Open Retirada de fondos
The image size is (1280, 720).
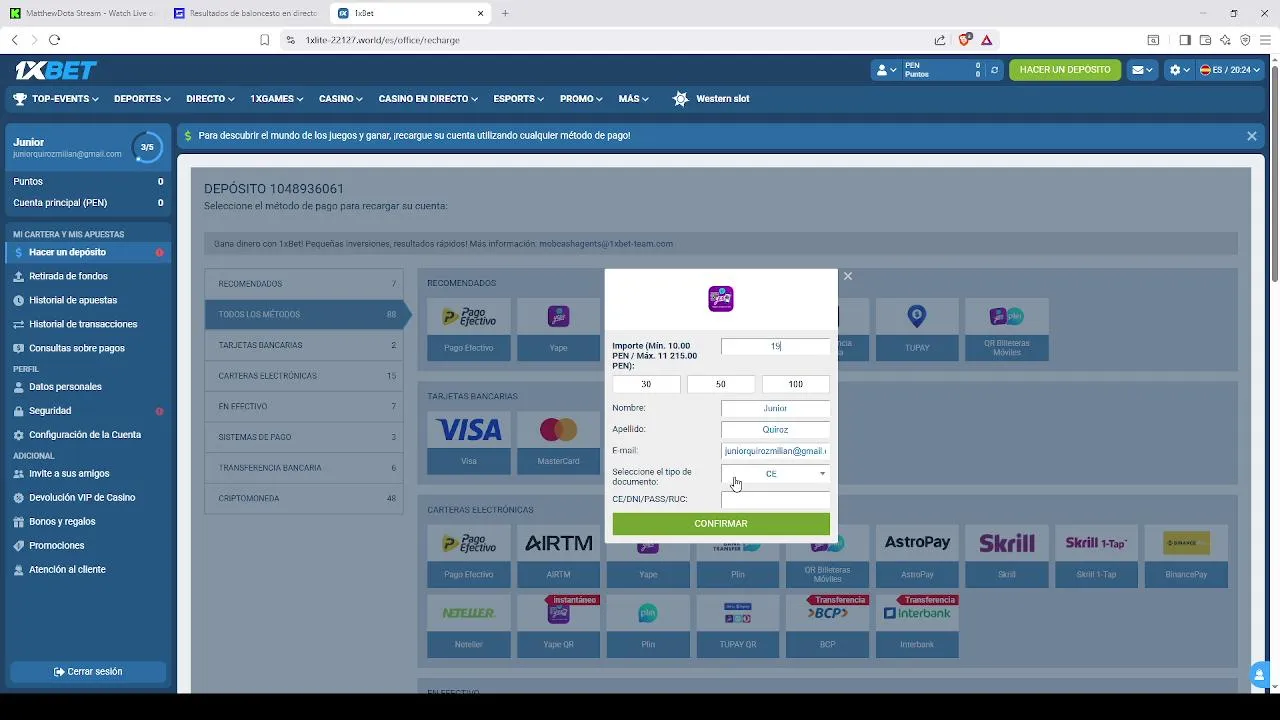tap(88, 276)
